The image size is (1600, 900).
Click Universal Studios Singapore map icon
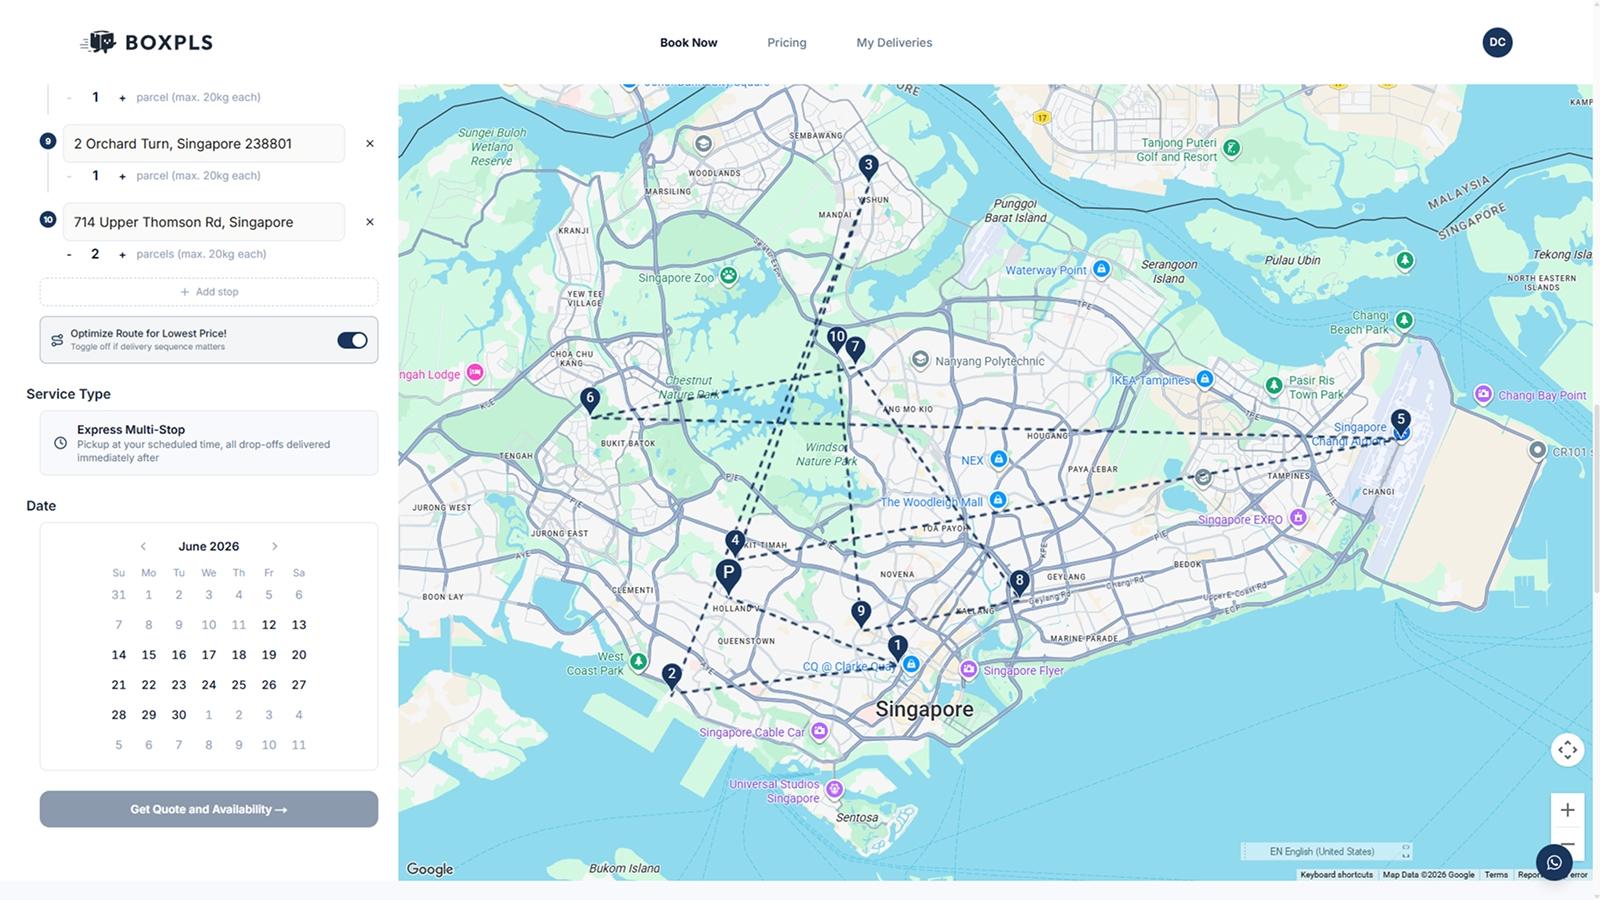834,789
